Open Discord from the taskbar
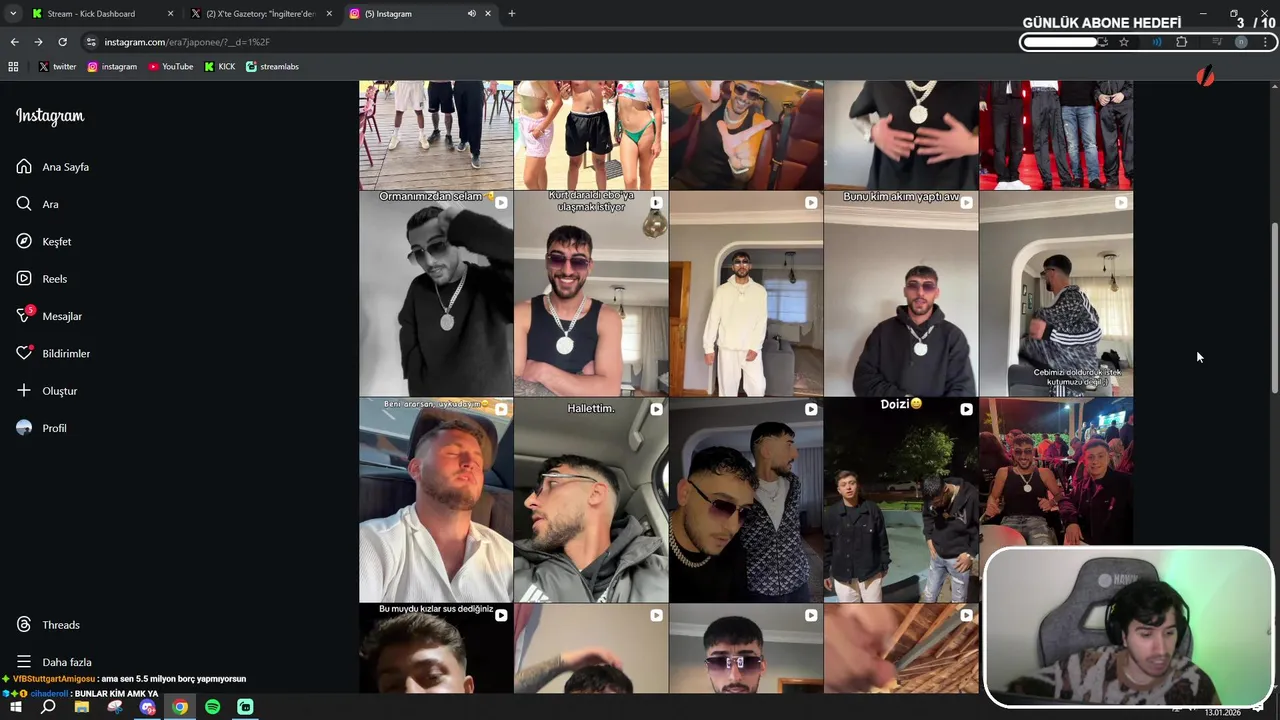This screenshot has height=720, width=1280. (148, 707)
